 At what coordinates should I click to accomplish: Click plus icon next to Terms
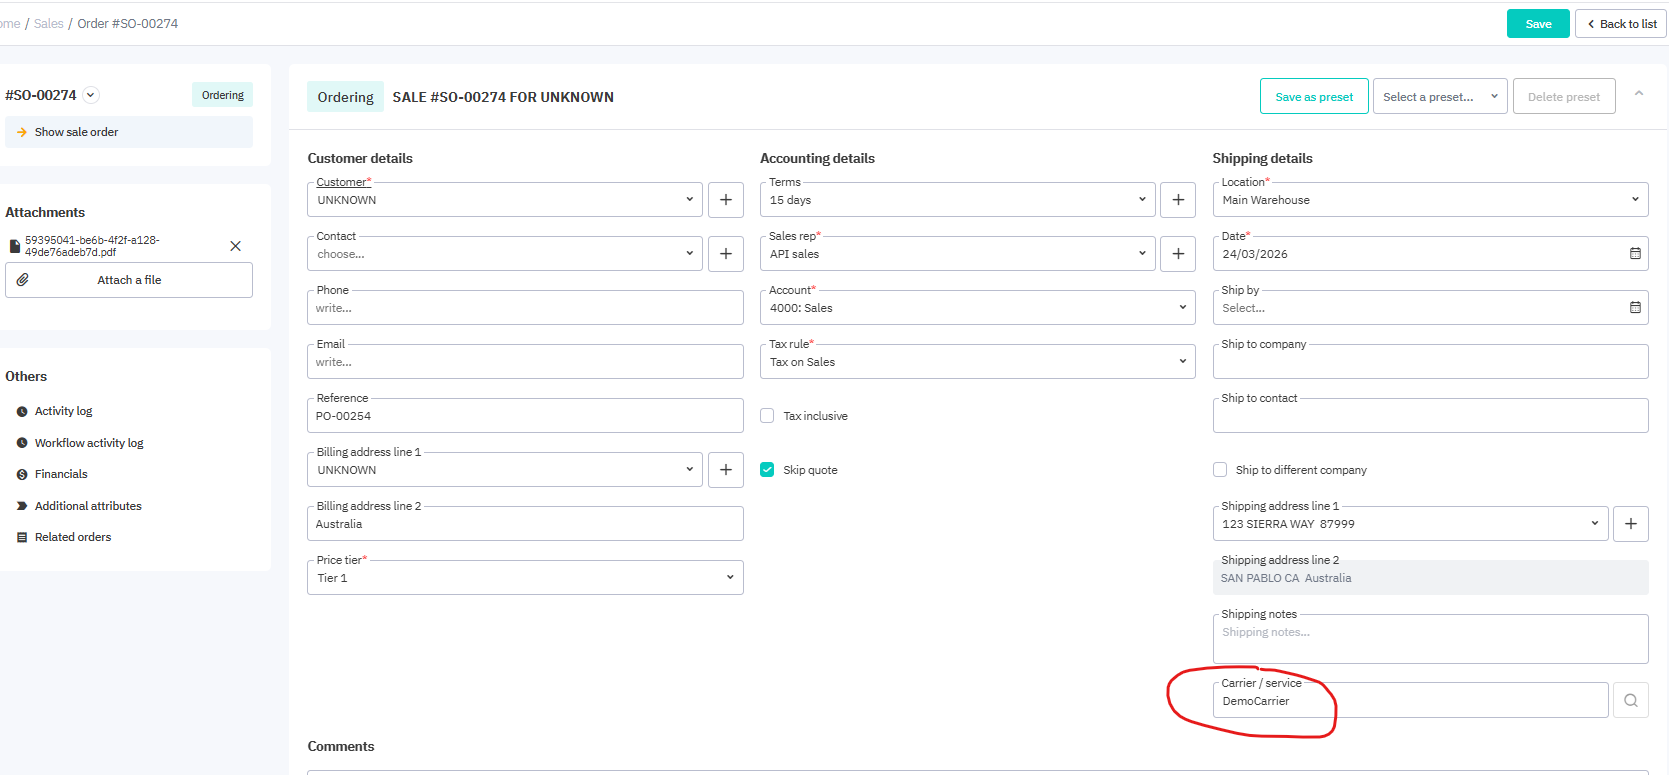click(1178, 200)
